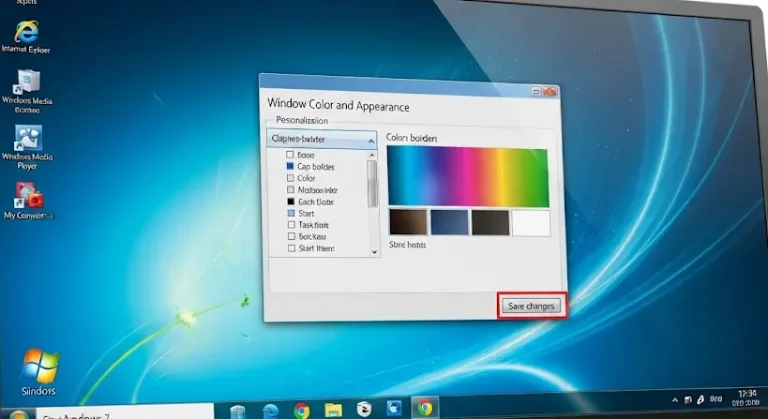768x419 pixels.
Task: Show hidden system tray icons
Action: (x=675, y=400)
